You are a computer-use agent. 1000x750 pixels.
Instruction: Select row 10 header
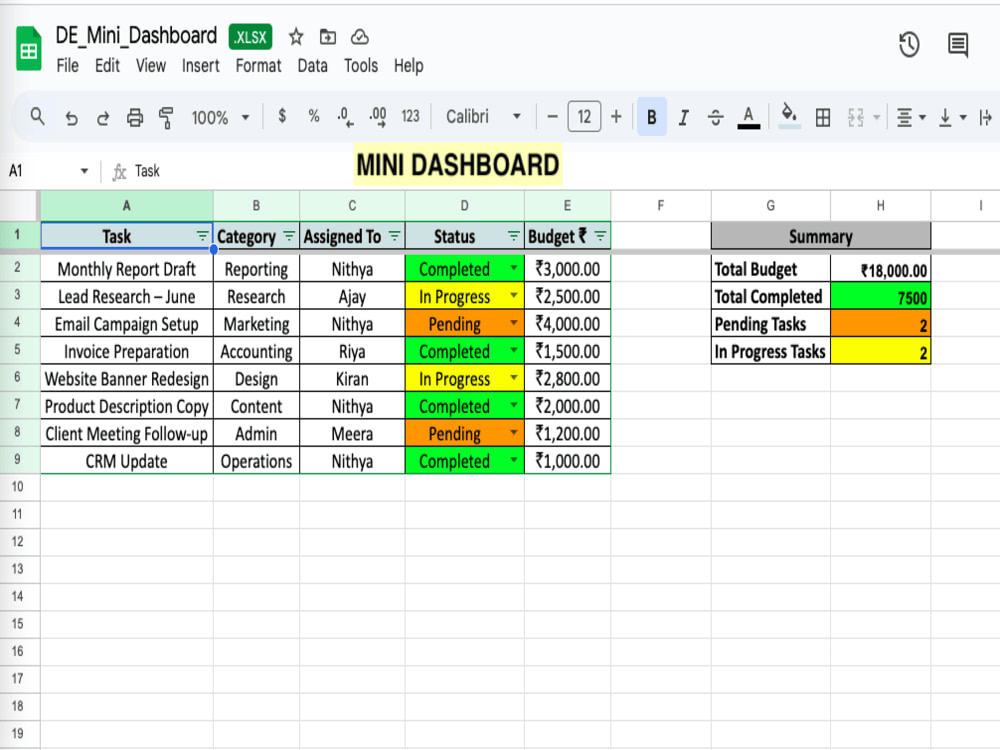point(18,487)
